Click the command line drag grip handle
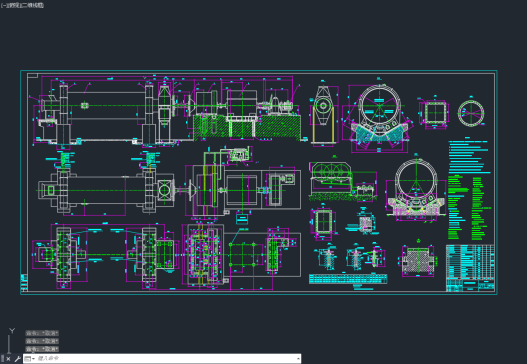Screen dimensions: 527x364 tap(2, 359)
